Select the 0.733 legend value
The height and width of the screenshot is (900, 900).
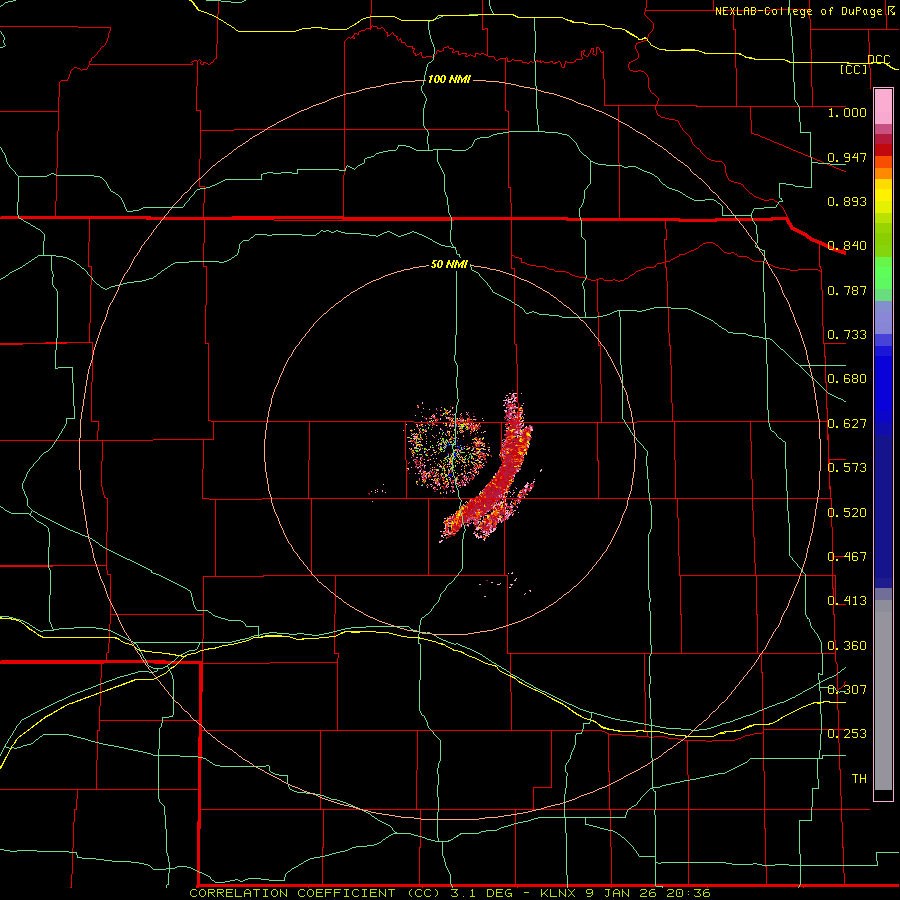tap(847, 335)
